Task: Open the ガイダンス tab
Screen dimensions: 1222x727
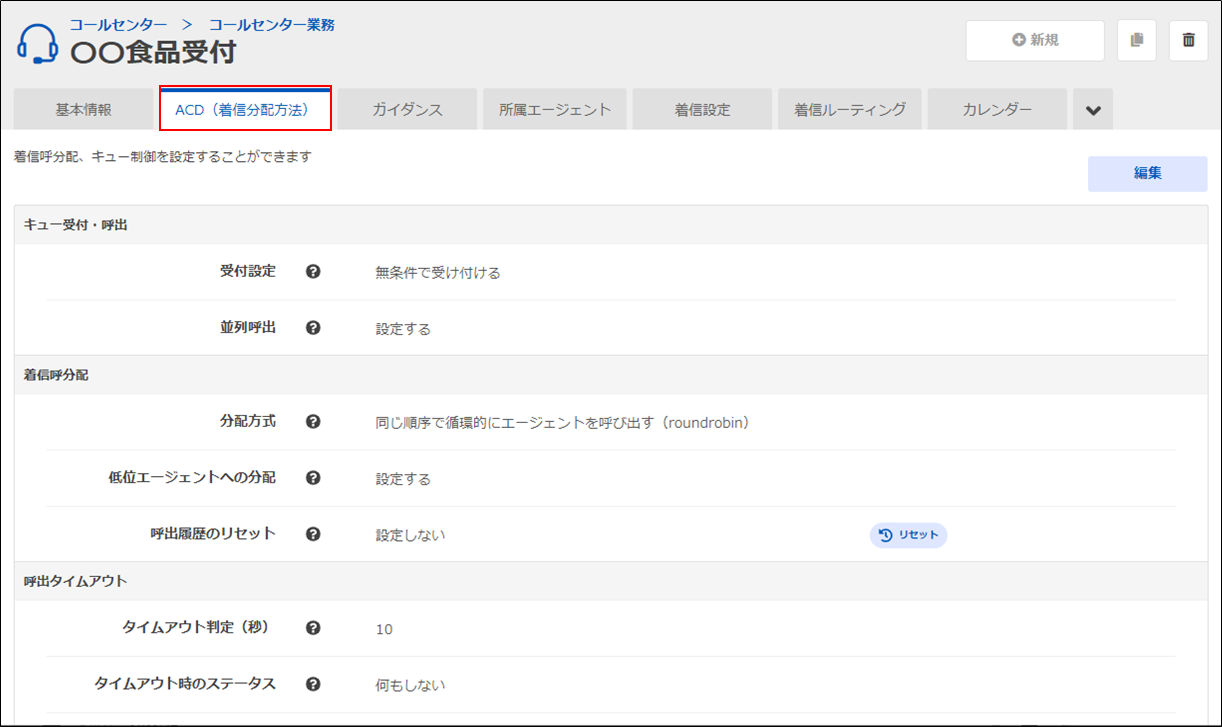Action: [407, 110]
